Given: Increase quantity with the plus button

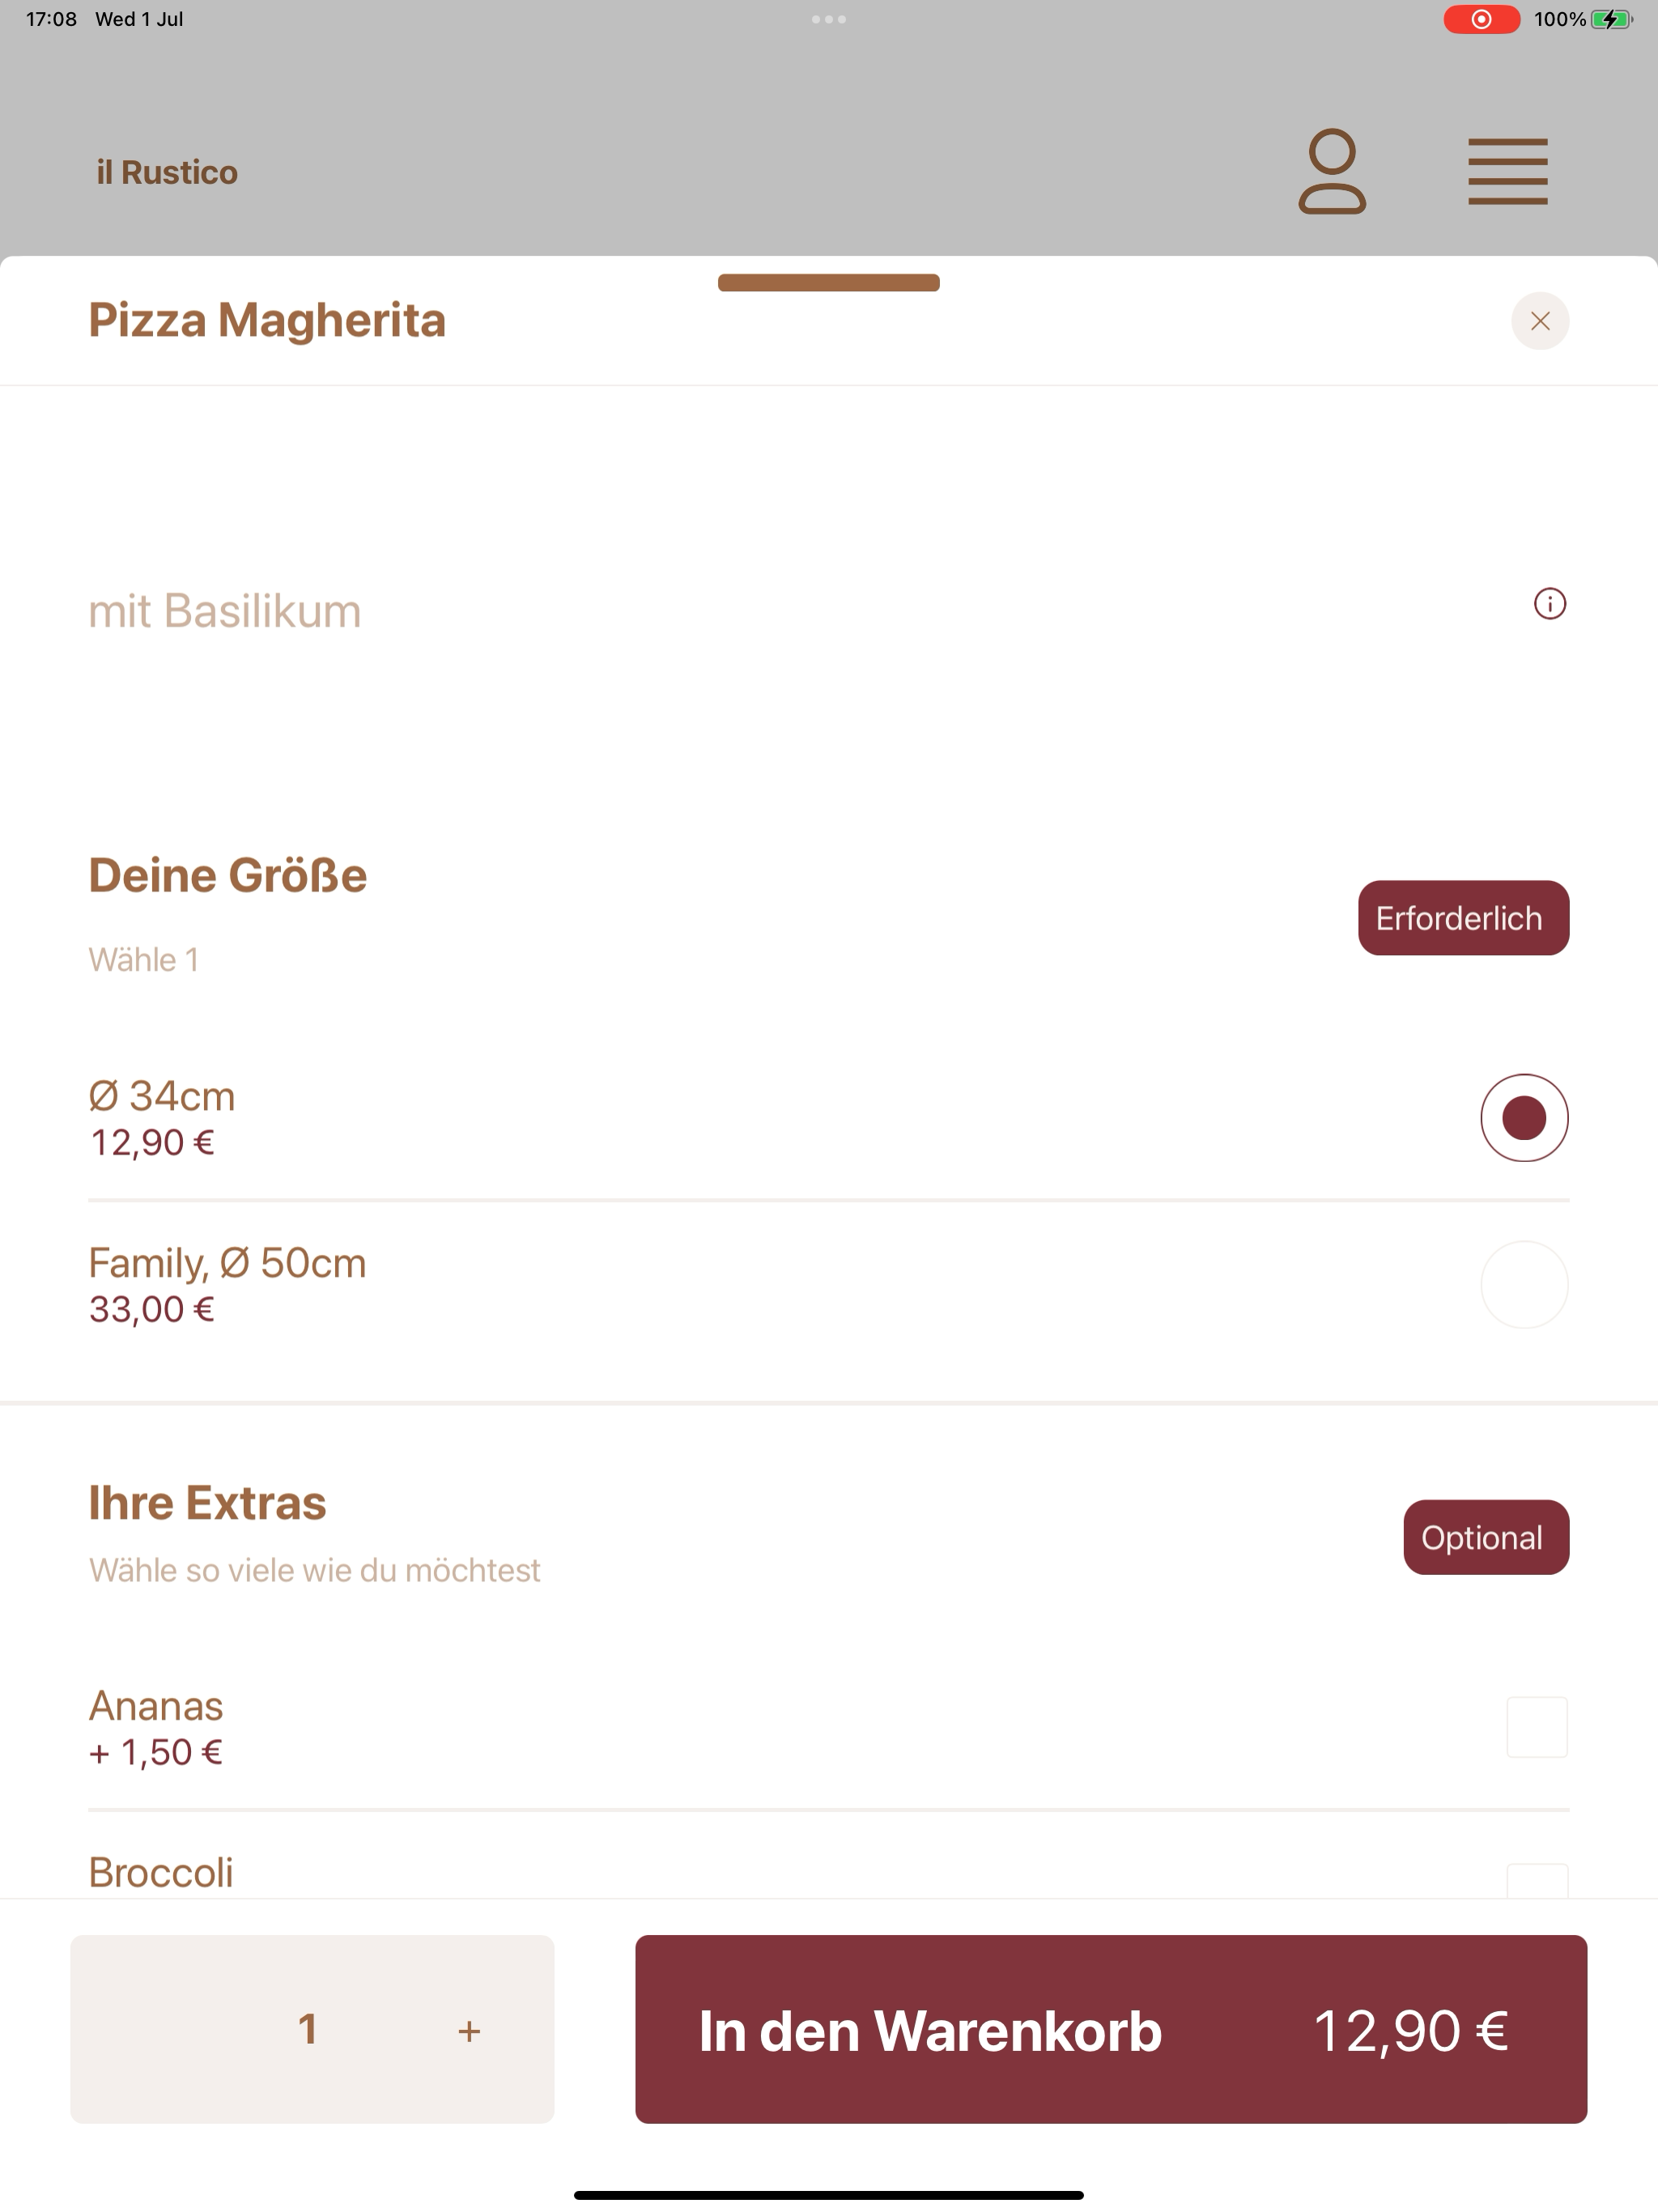Looking at the screenshot, I should tap(469, 2031).
